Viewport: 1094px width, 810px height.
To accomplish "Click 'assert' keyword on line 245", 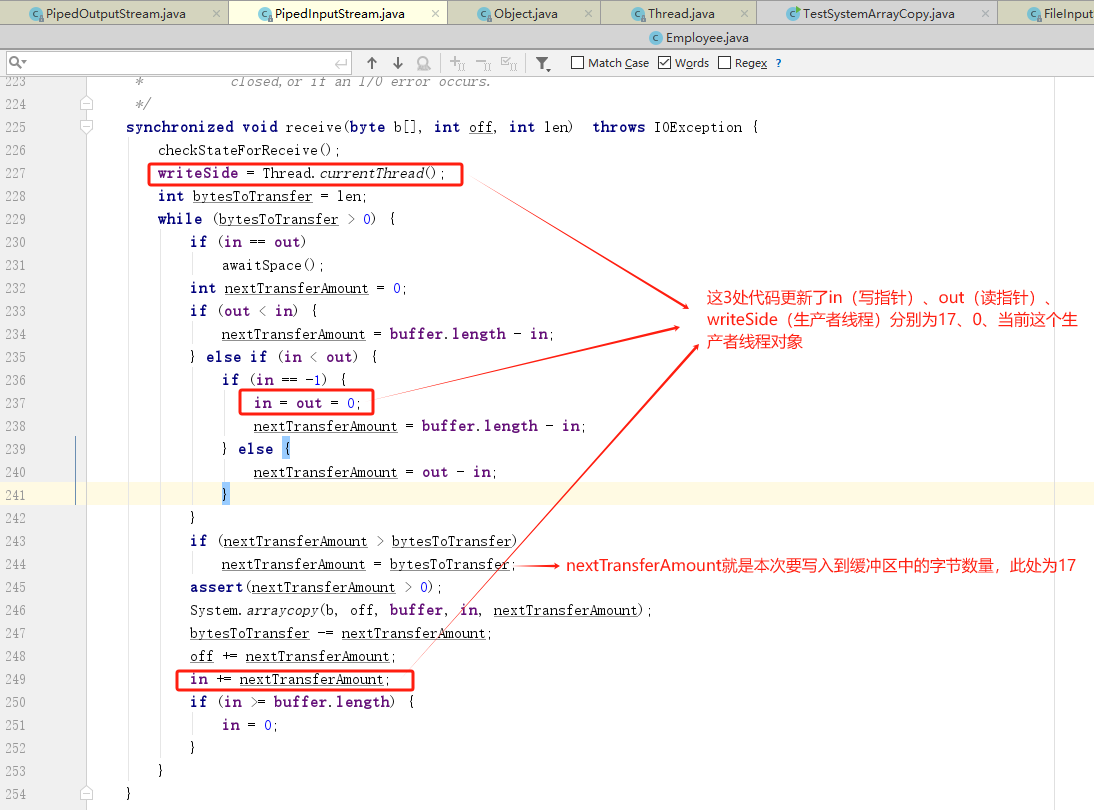I will [216, 587].
